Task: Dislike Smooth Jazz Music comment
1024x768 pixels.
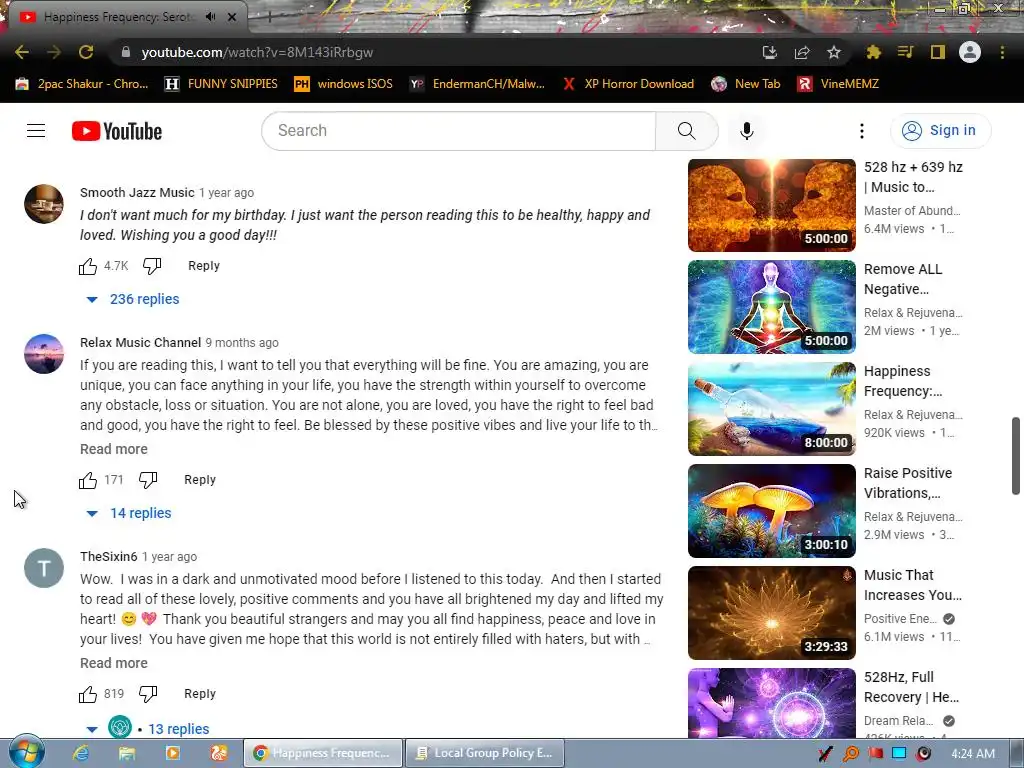Action: point(152,266)
